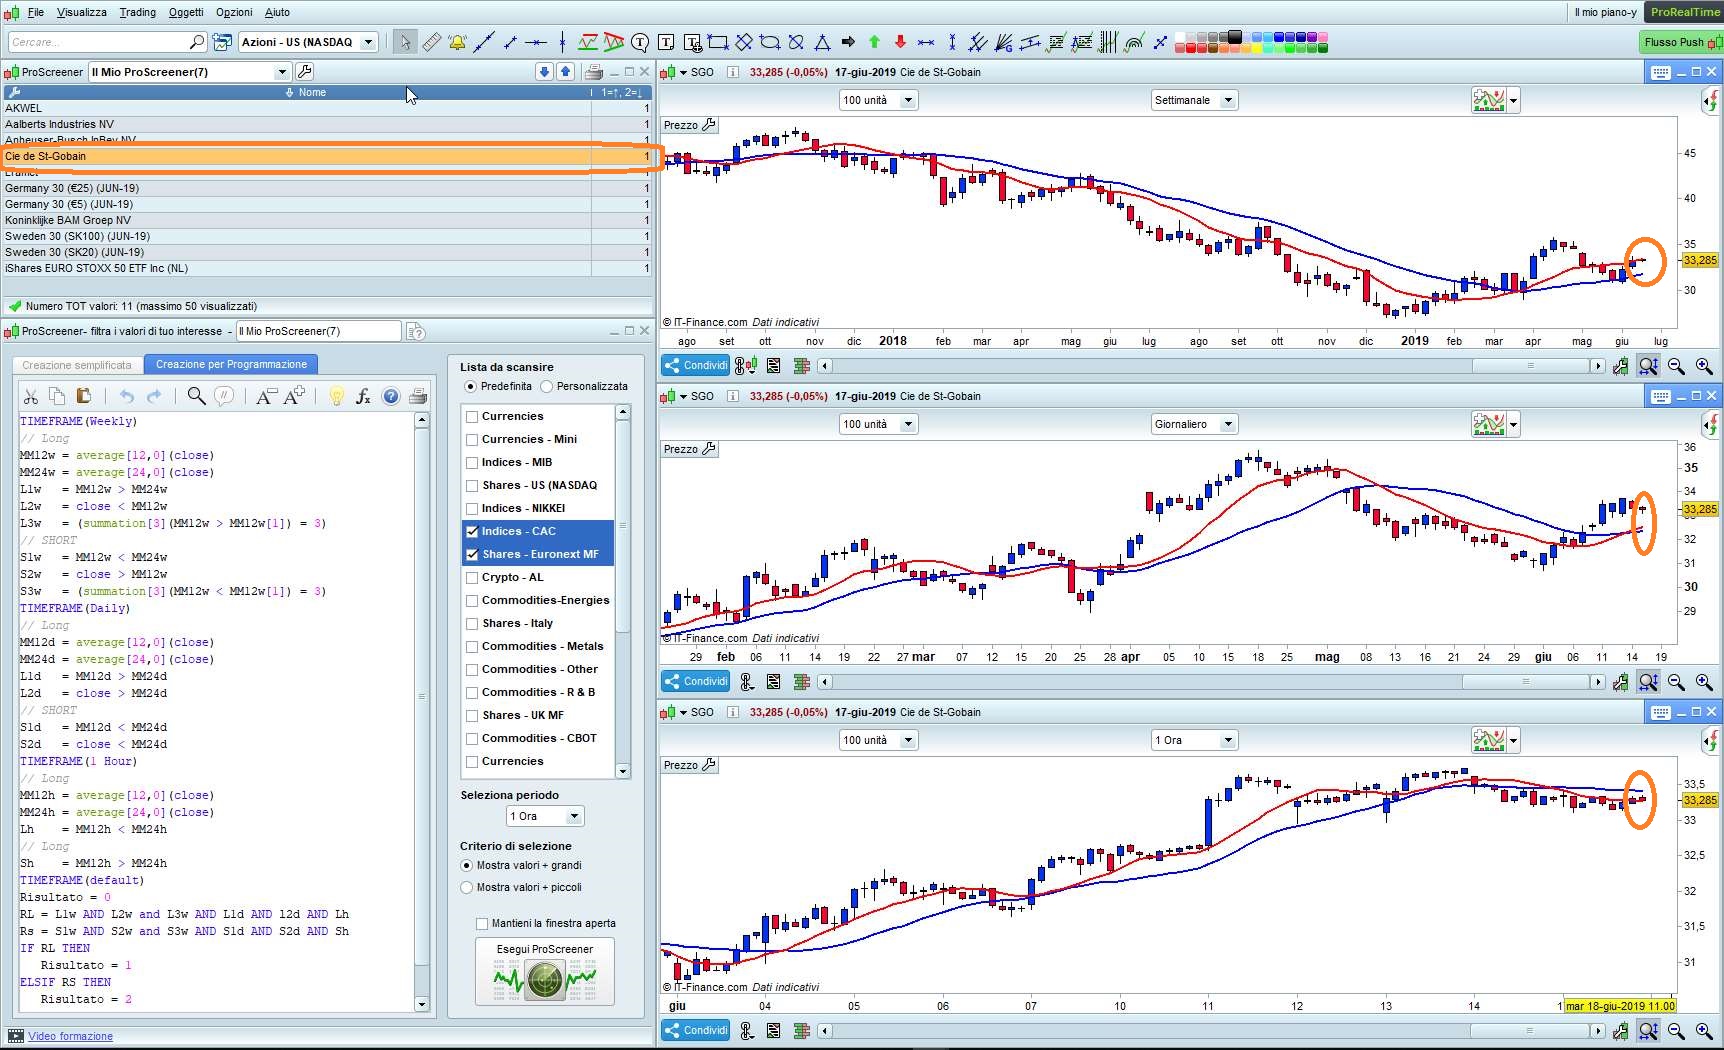The width and height of the screenshot is (1724, 1050).
Task: Select the text box drawing tool
Action: click(666, 42)
